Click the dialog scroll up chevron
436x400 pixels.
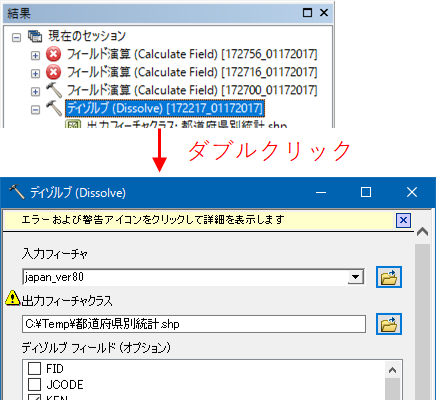pyautogui.click(x=423, y=232)
